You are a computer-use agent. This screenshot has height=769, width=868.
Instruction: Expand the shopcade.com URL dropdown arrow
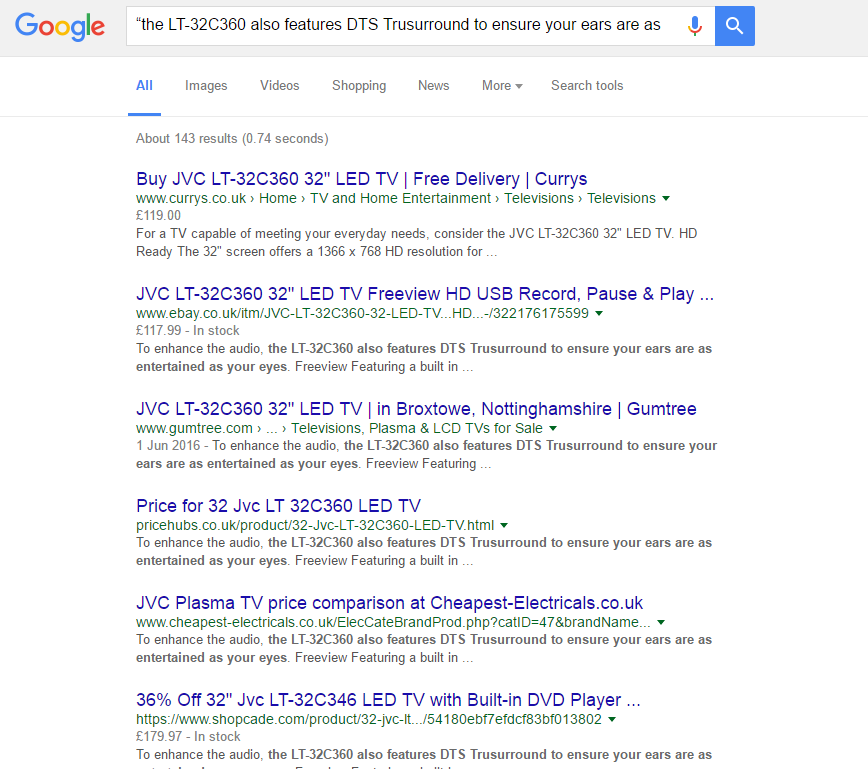pyautogui.click(x=612, y=719)
